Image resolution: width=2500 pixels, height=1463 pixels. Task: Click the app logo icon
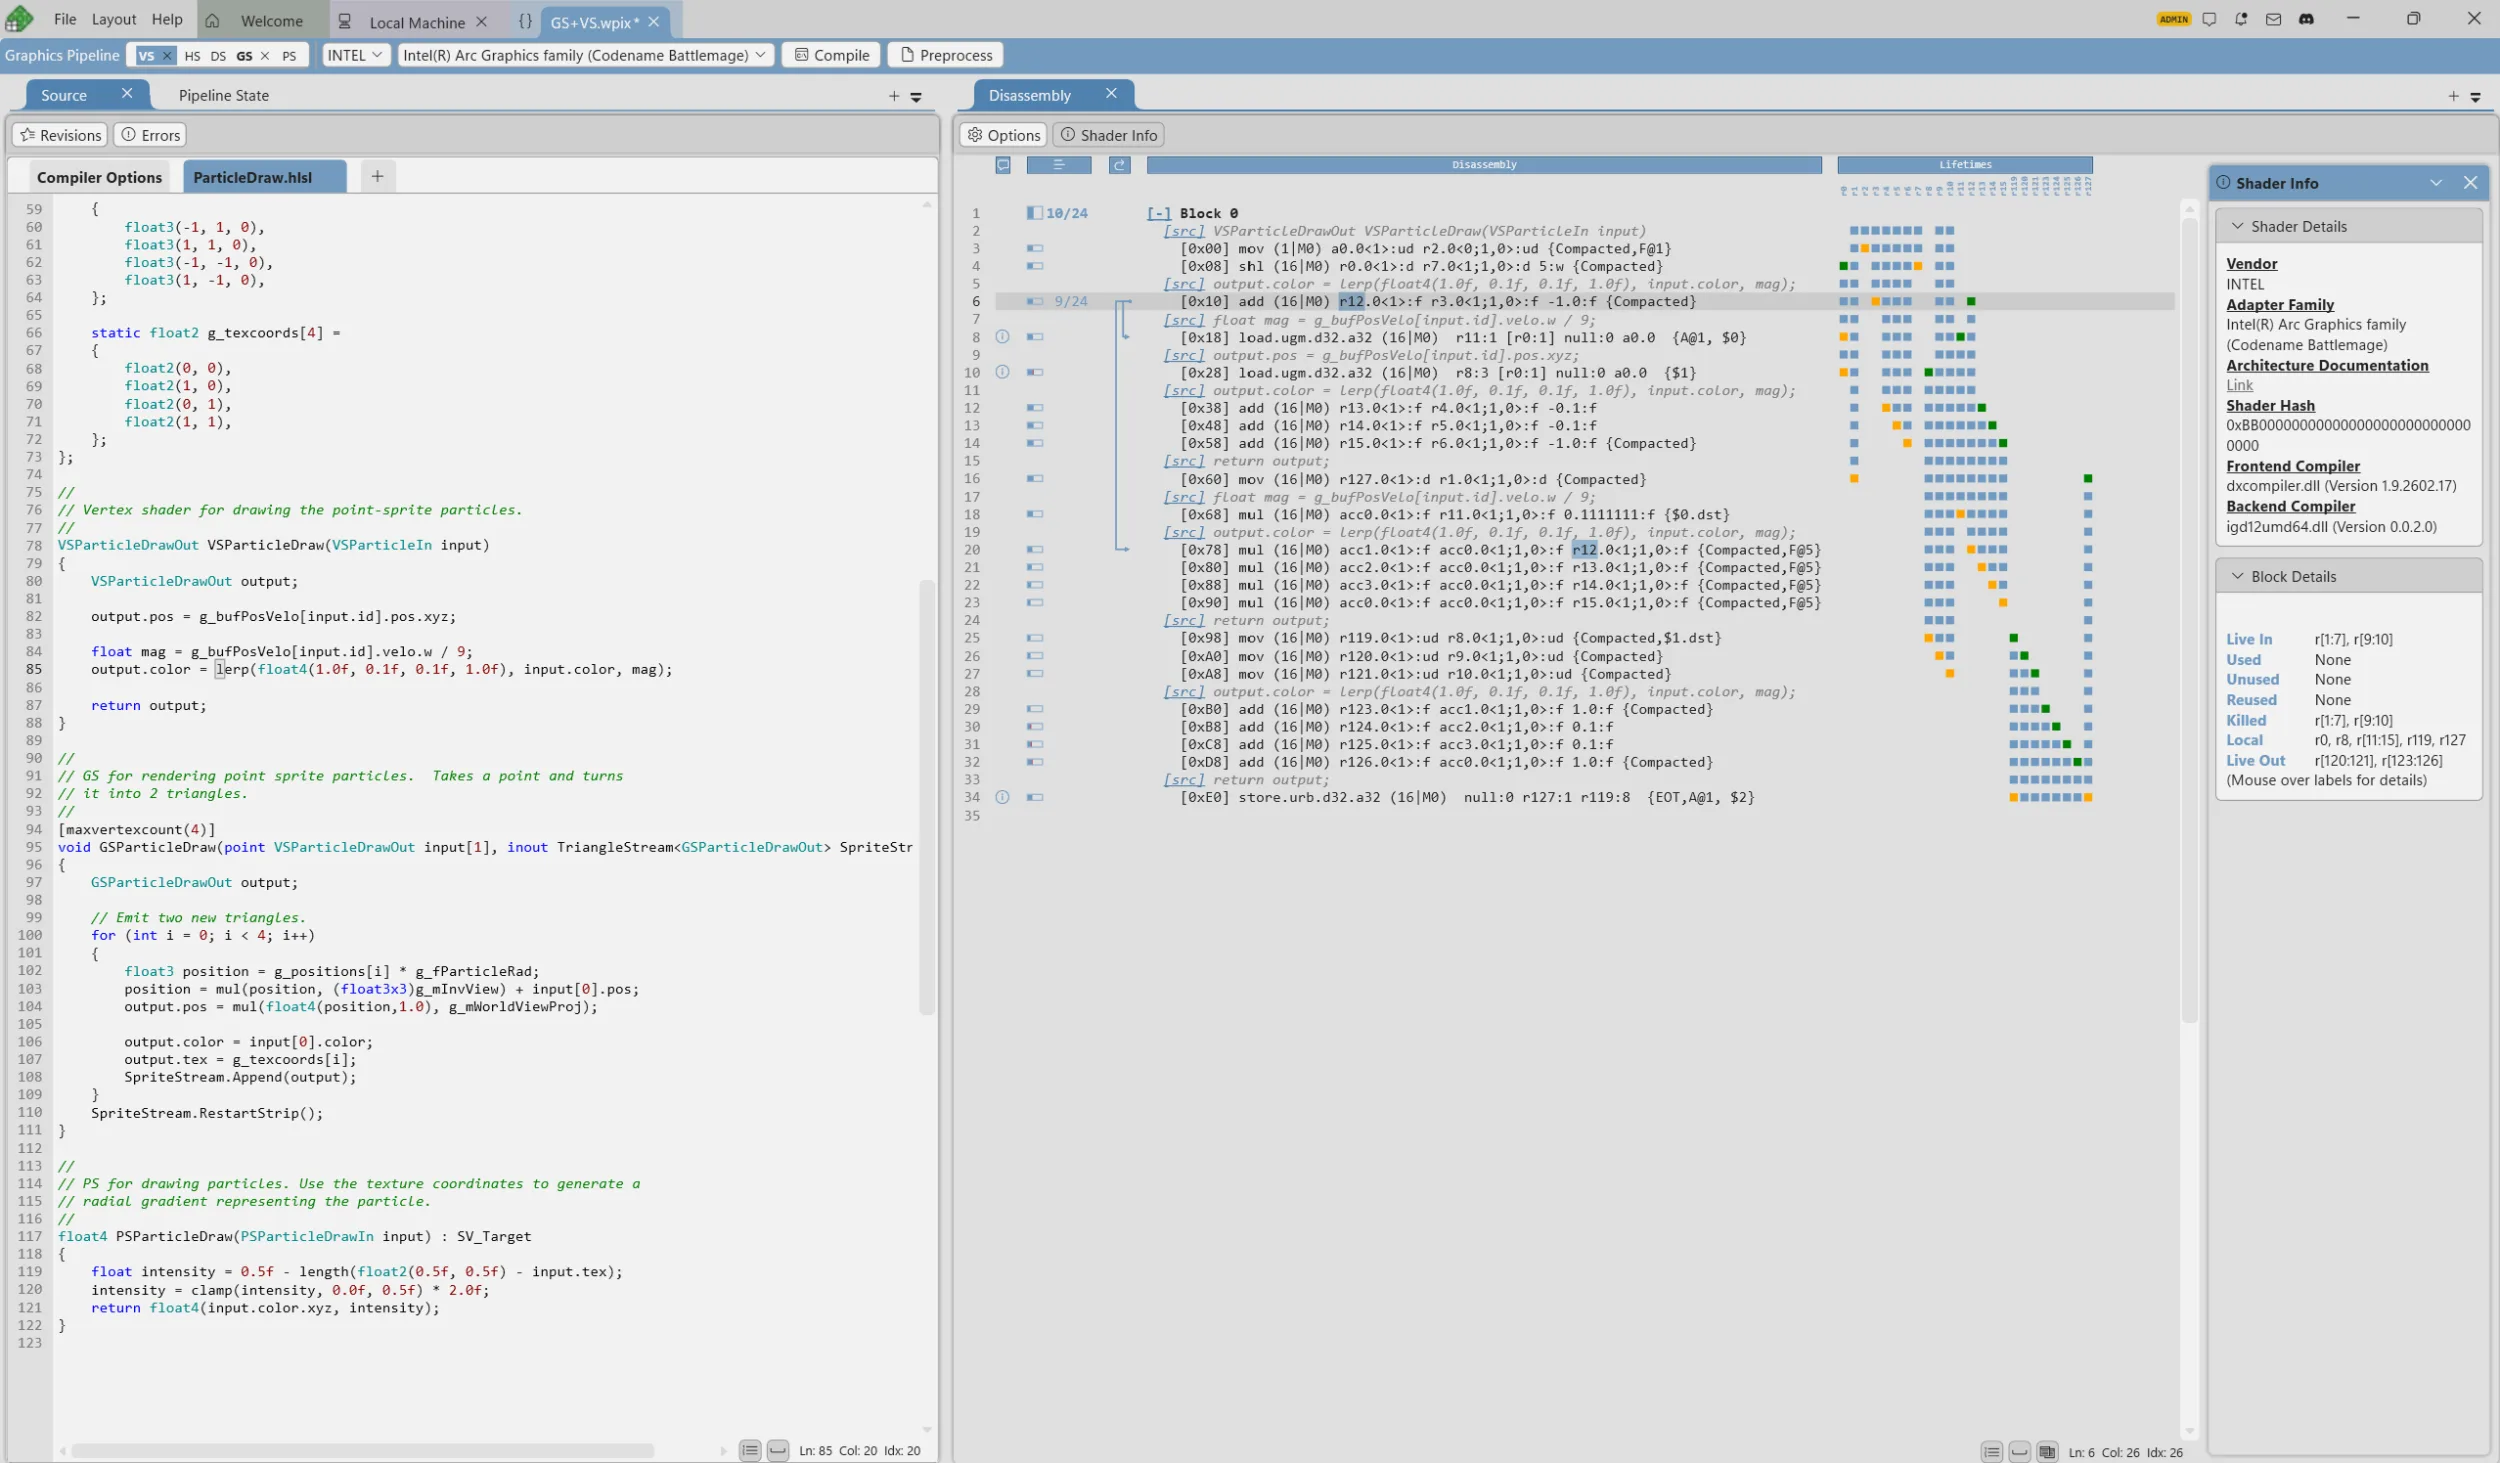[x=20, y=18]
